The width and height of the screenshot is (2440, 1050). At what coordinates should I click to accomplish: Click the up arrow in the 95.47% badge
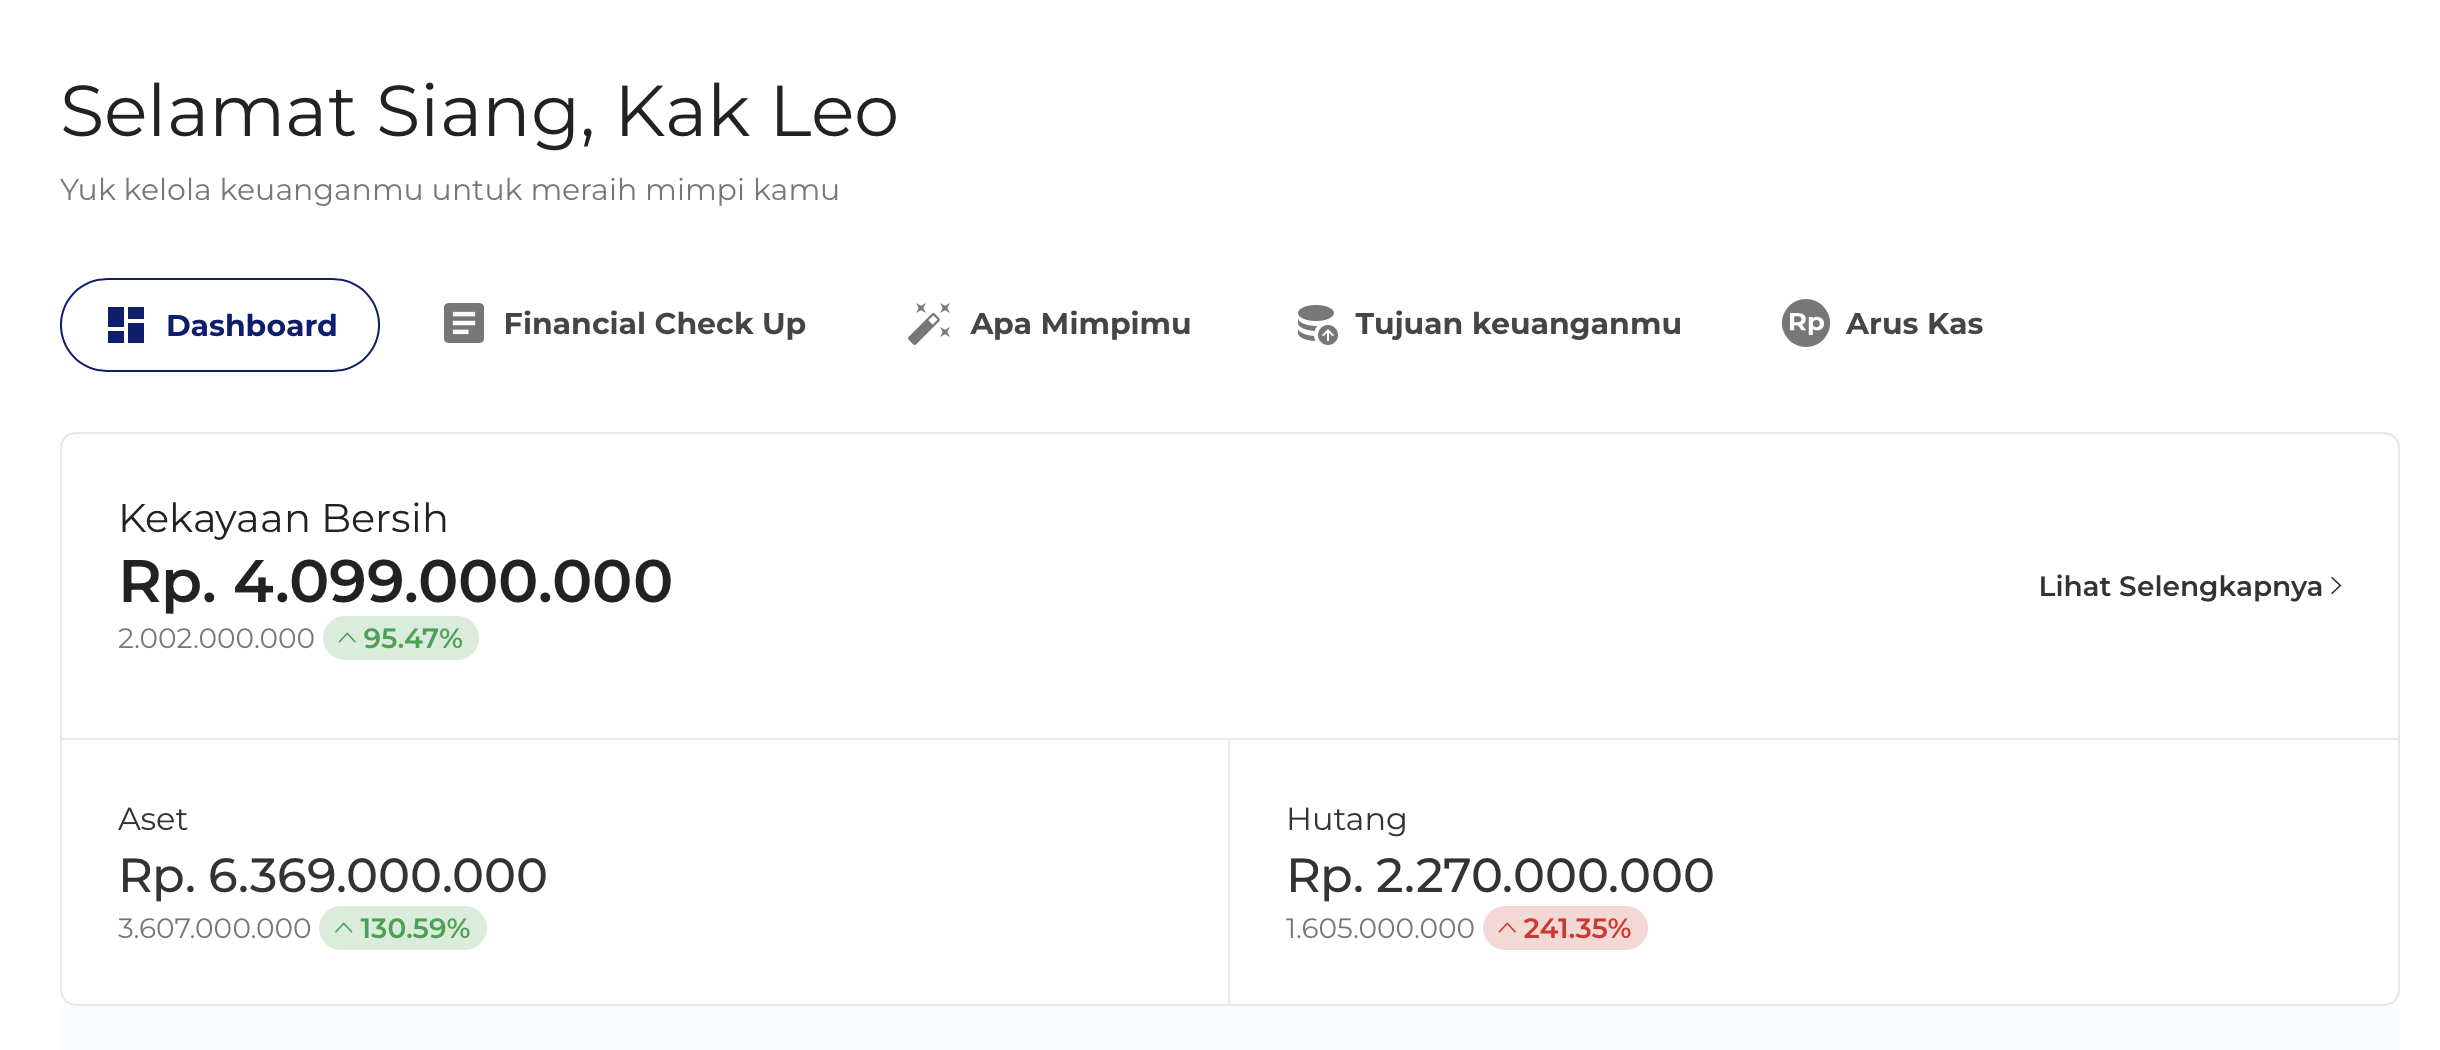(x=347, y=638)
